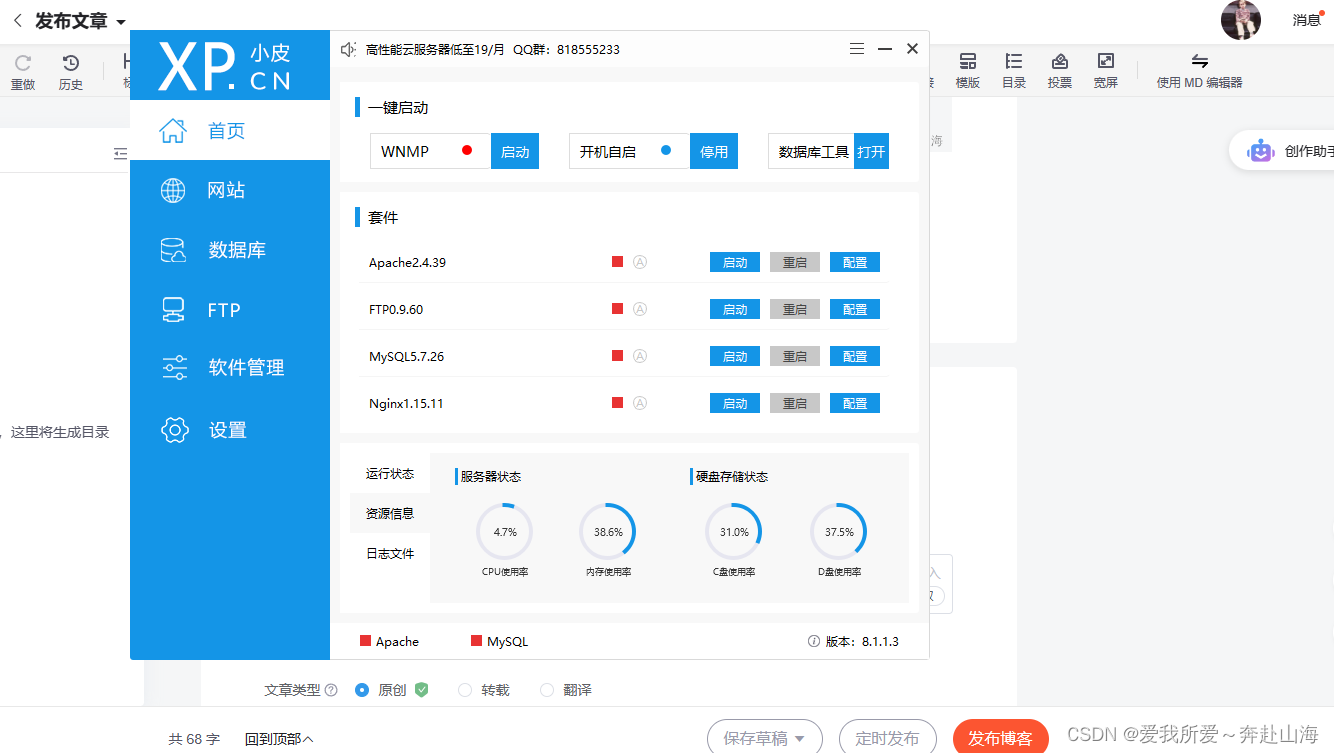Click the red status square for Apache2.4.39
This screenshot has height=753, width=1334.
point(618,262)
